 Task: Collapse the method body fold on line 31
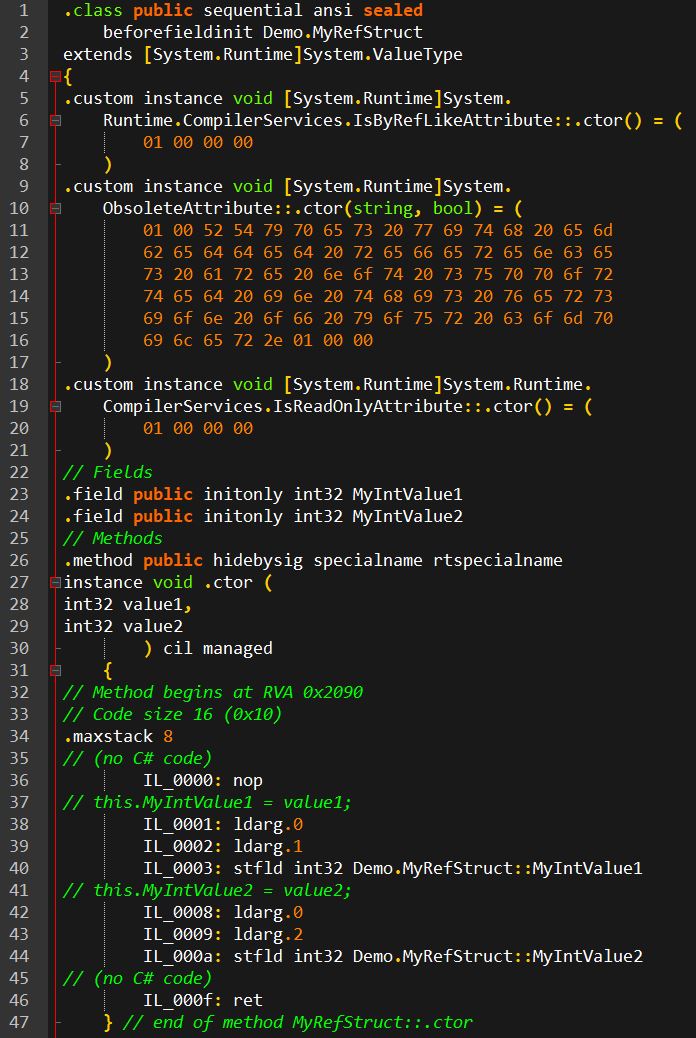54,670
